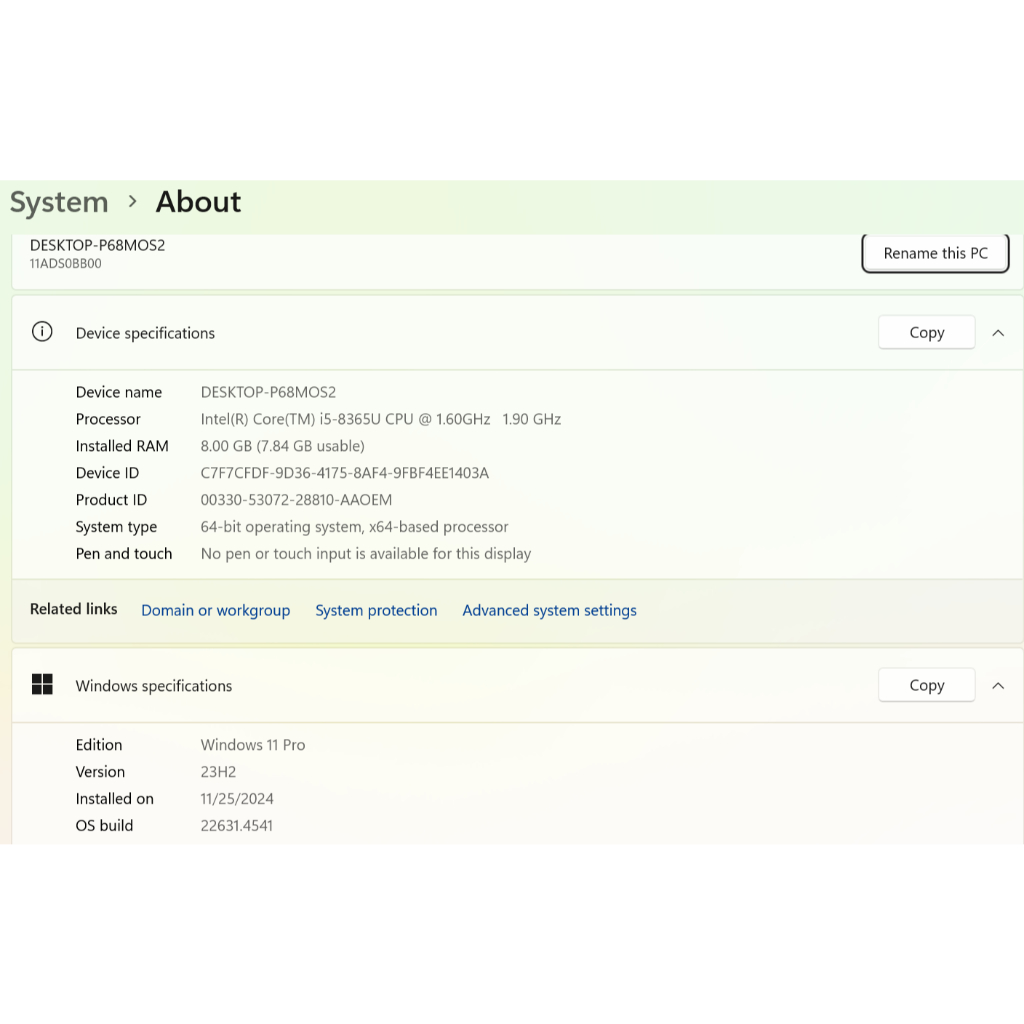Click the DESKTOP-P68MOS2 name at the top
This screenshot has height=1024, width=1024.
click(97, 245)
